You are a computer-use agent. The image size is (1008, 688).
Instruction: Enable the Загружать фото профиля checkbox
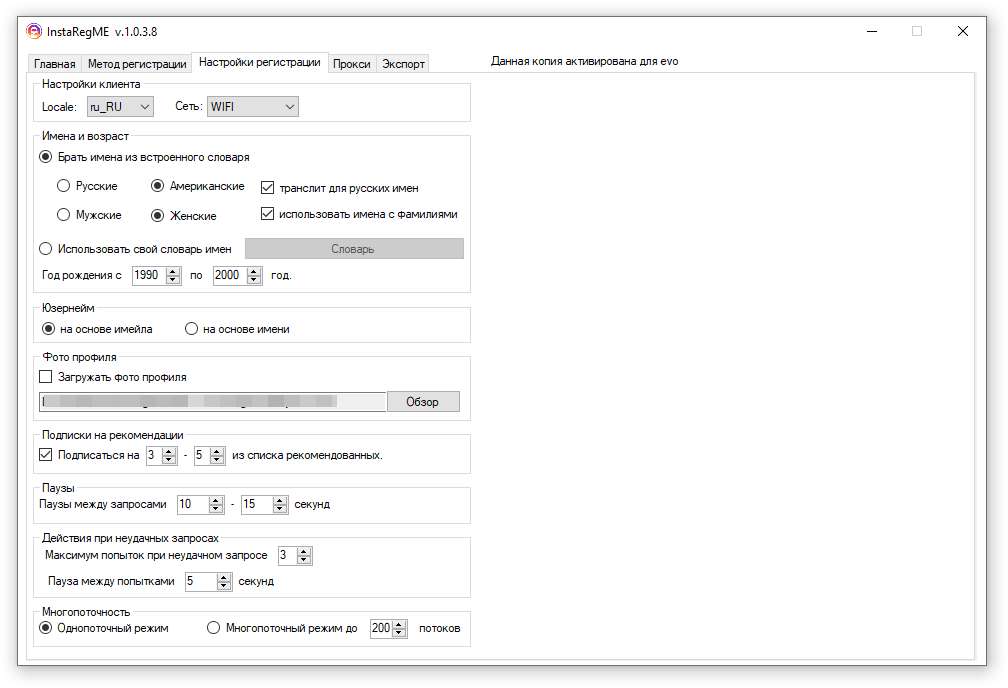(46, 377)
